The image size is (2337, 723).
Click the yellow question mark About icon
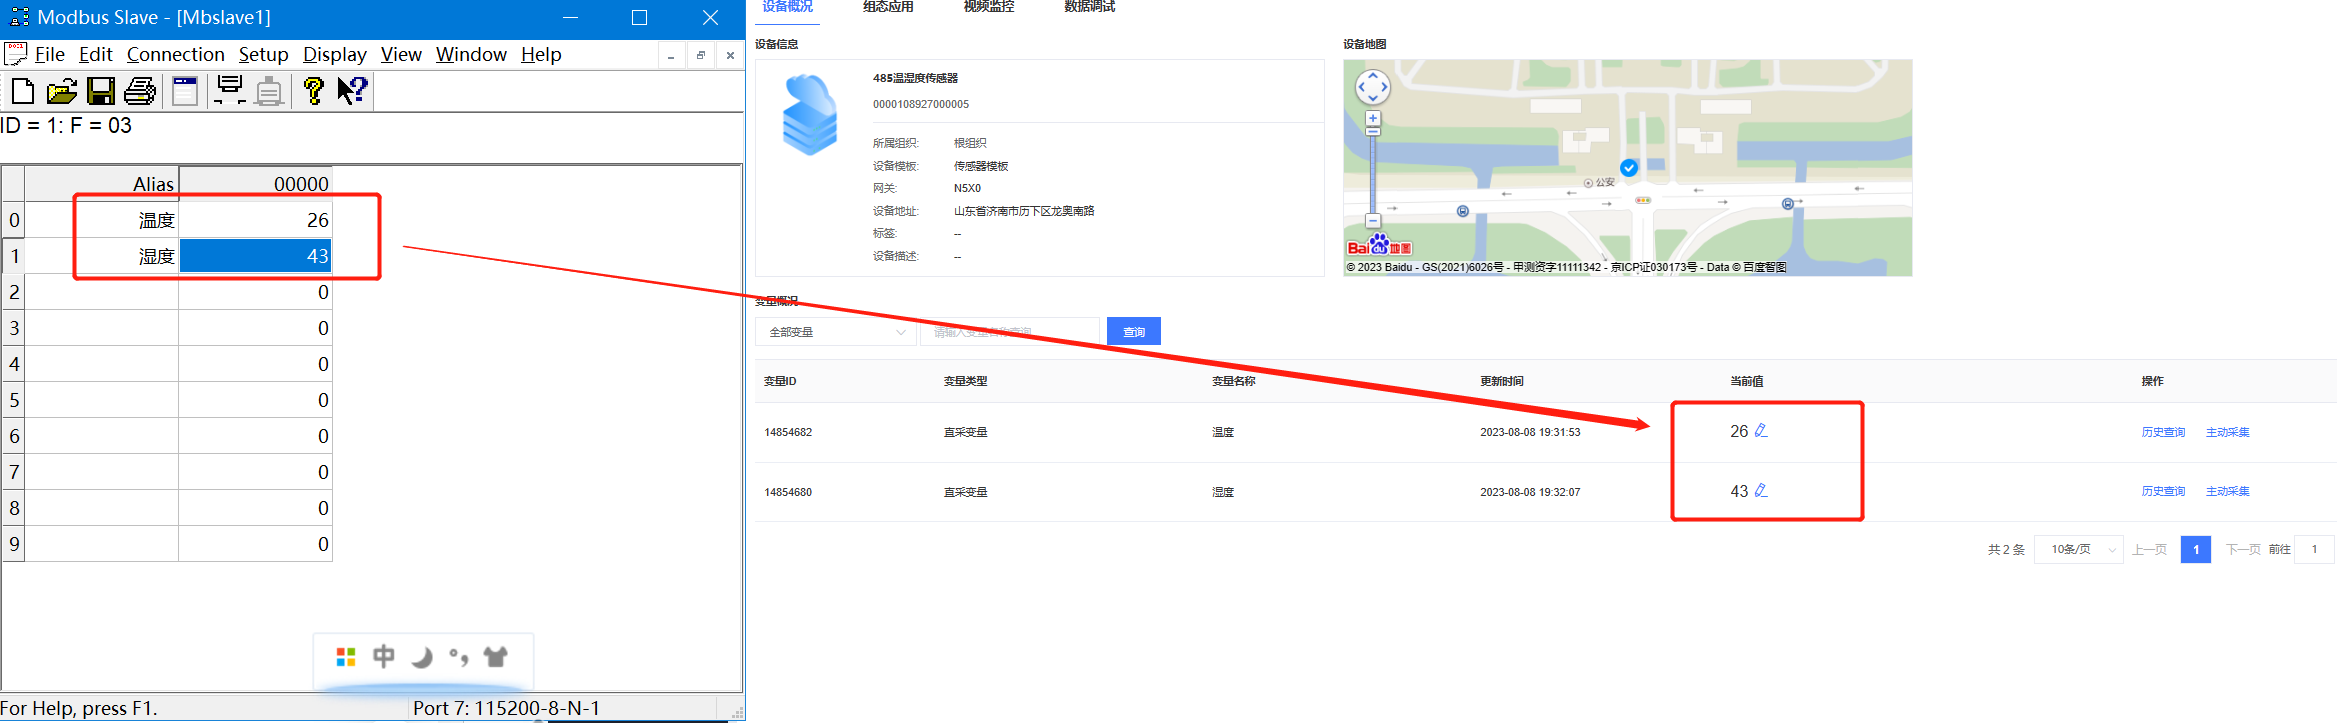[x=313, y=92]
